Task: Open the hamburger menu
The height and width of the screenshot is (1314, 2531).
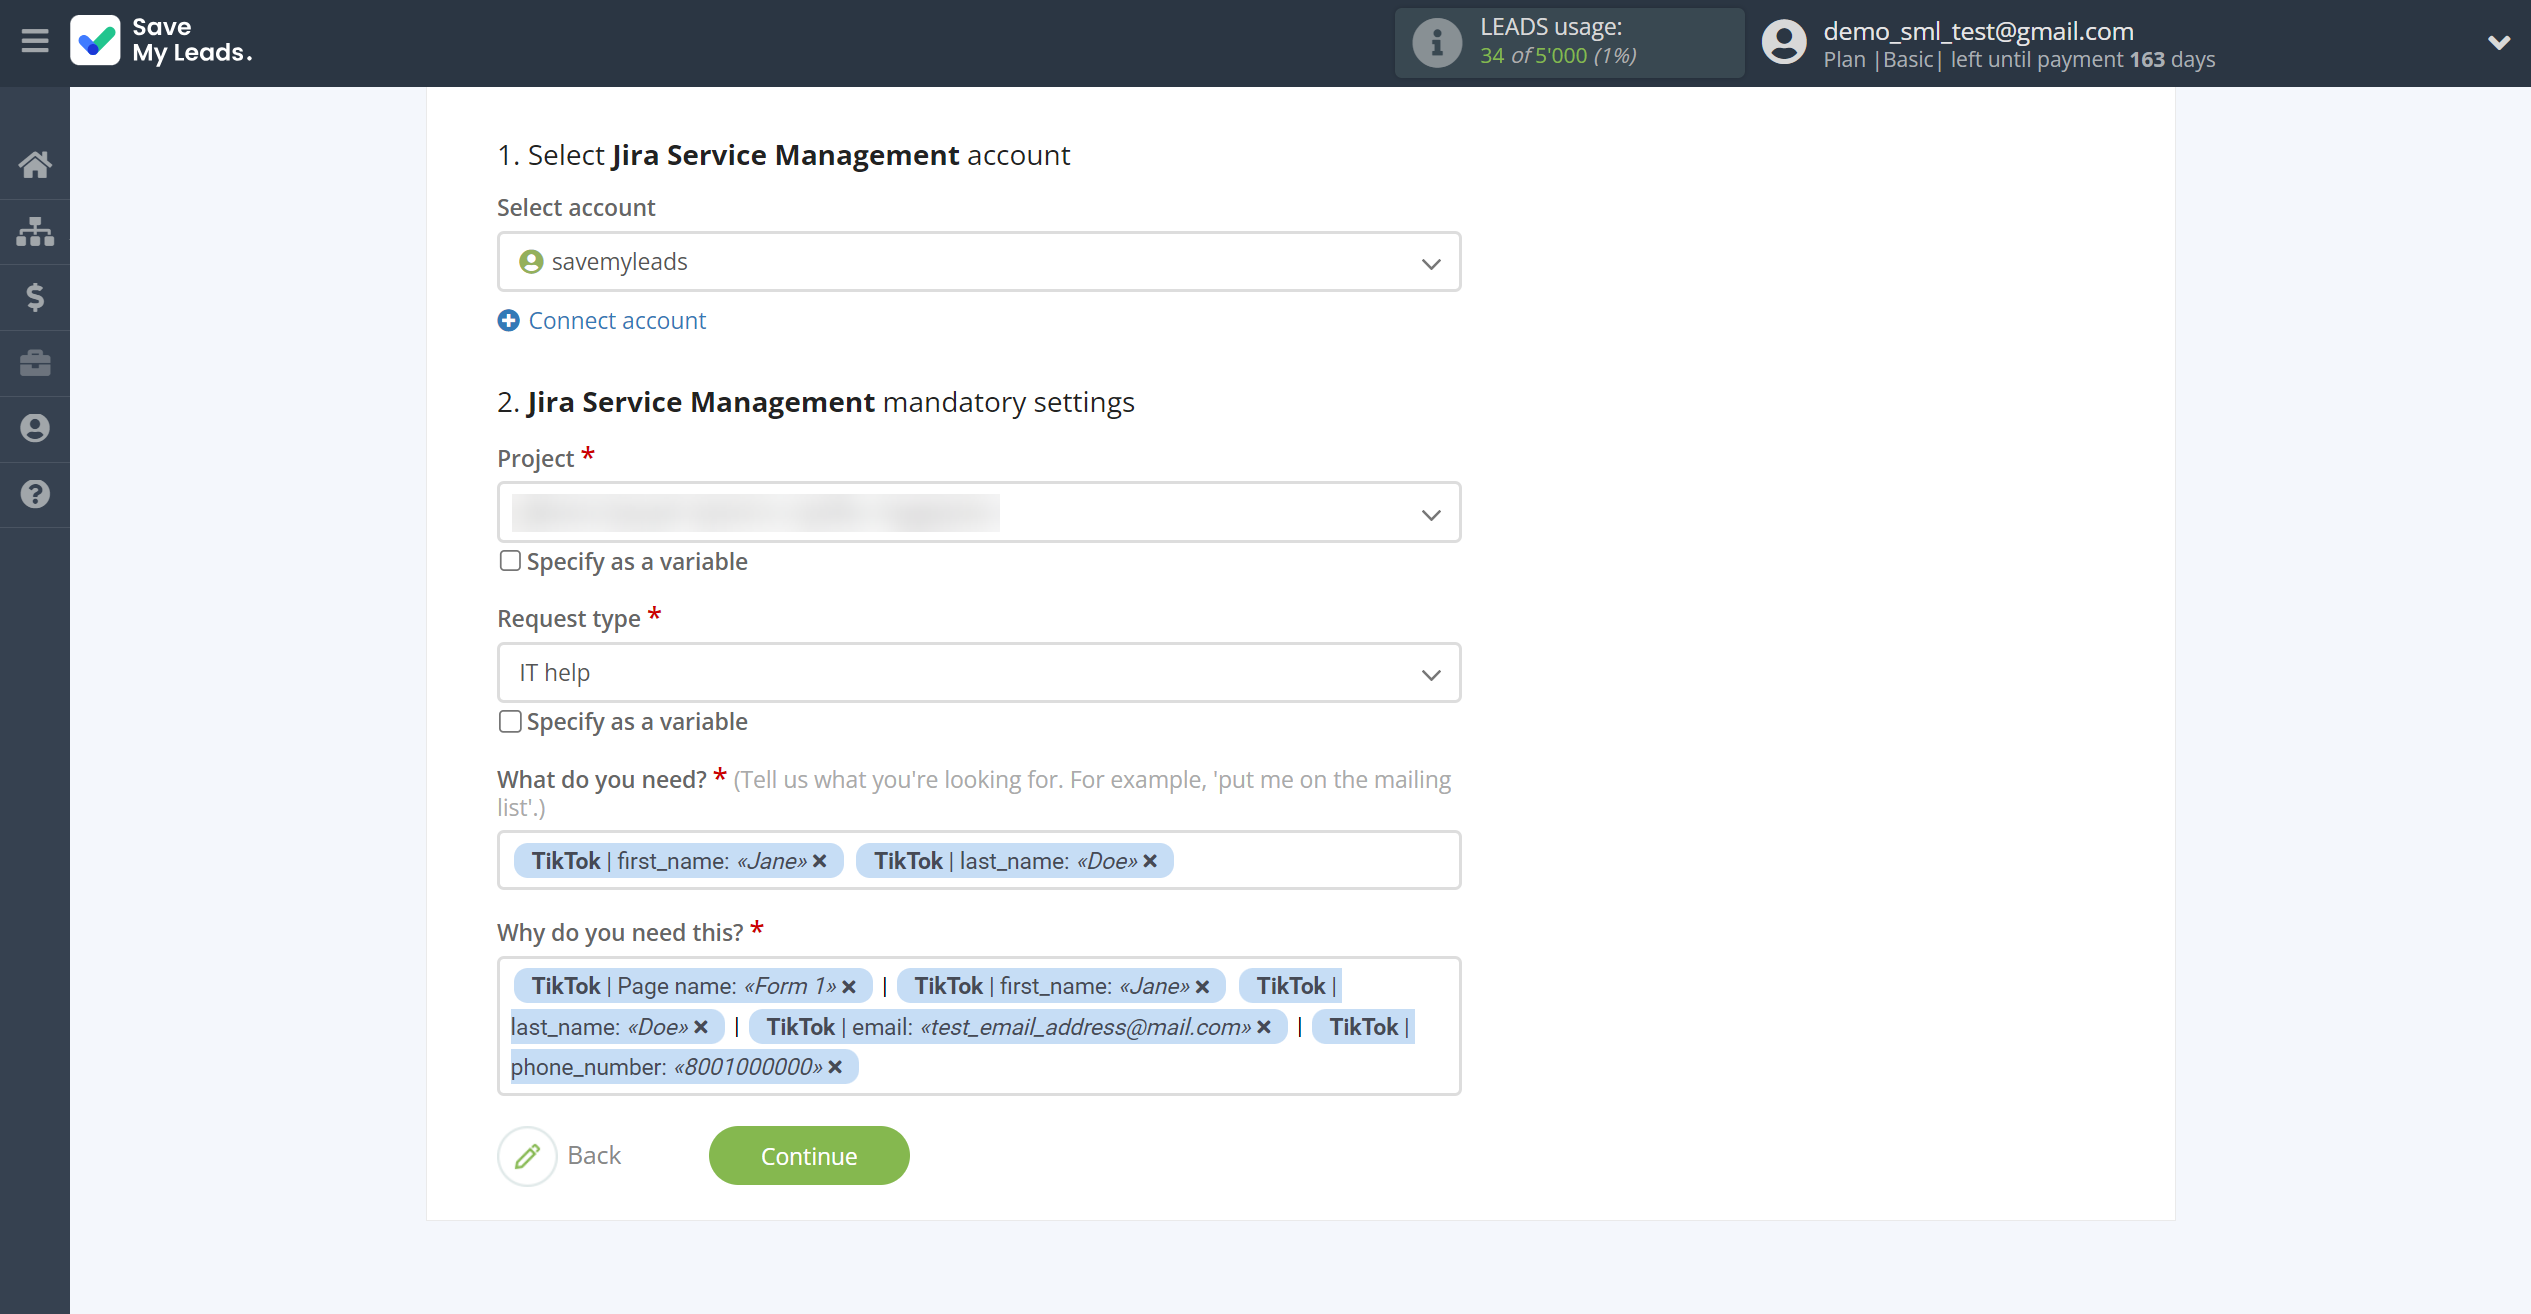Action: tap(35, 41)
